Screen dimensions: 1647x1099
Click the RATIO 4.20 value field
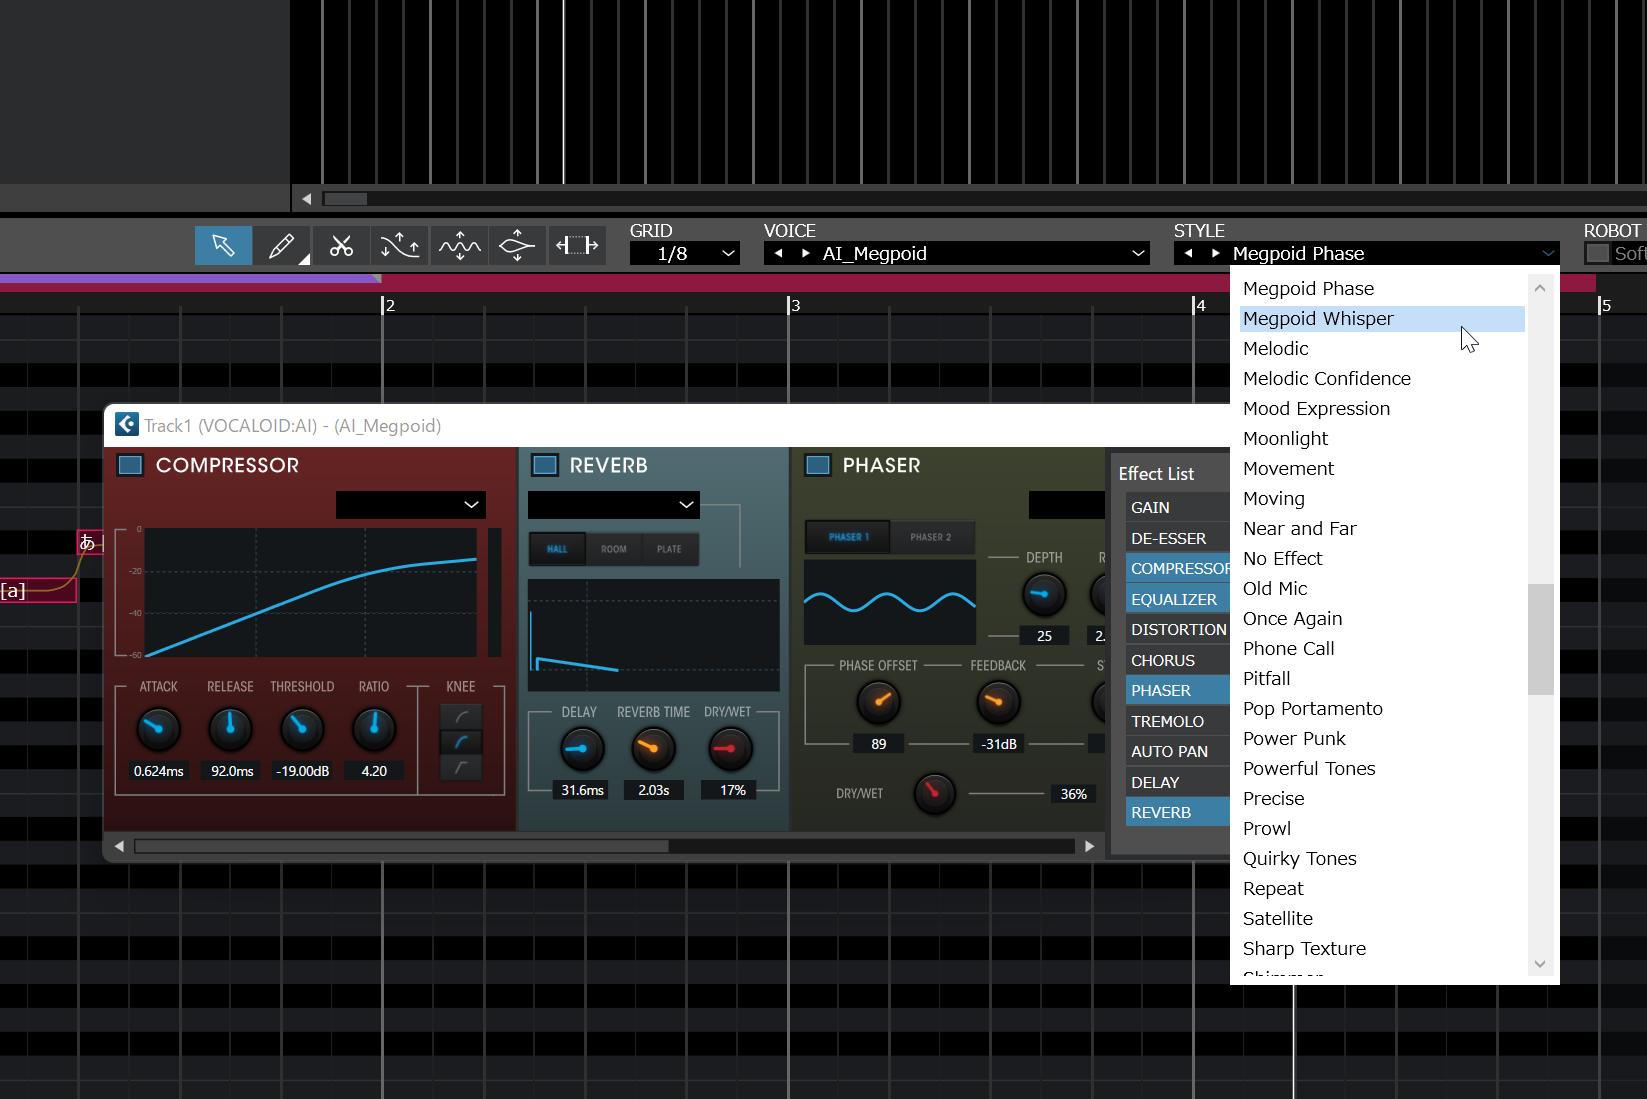374,771
